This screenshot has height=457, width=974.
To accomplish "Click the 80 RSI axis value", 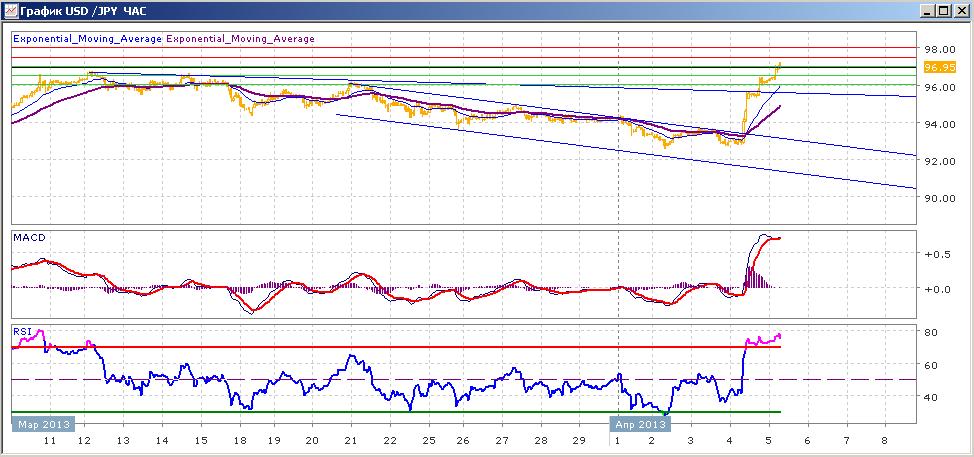I will click(931, 332).
